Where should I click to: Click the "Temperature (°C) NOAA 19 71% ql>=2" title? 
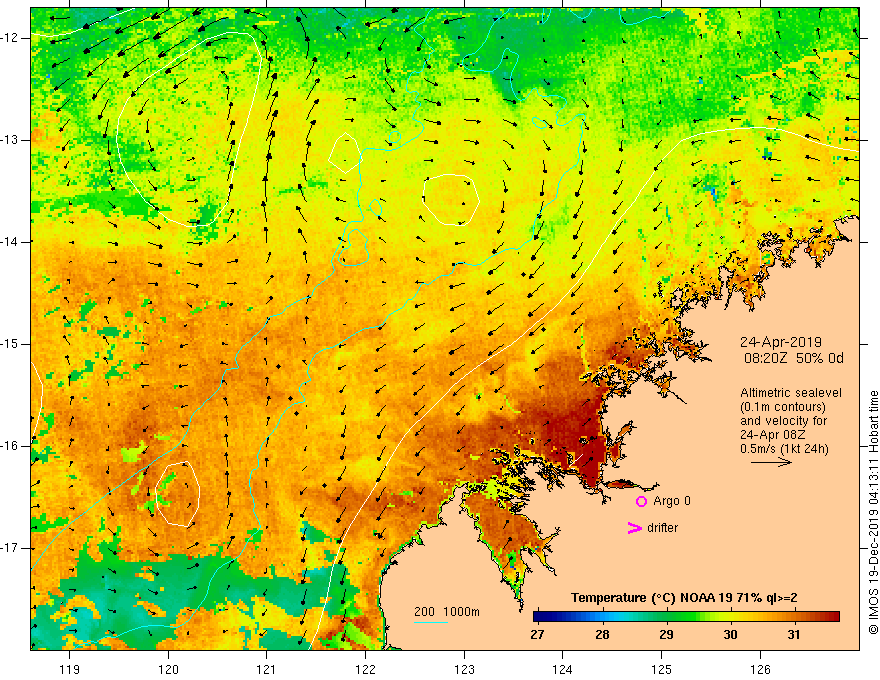pos(684,598)
